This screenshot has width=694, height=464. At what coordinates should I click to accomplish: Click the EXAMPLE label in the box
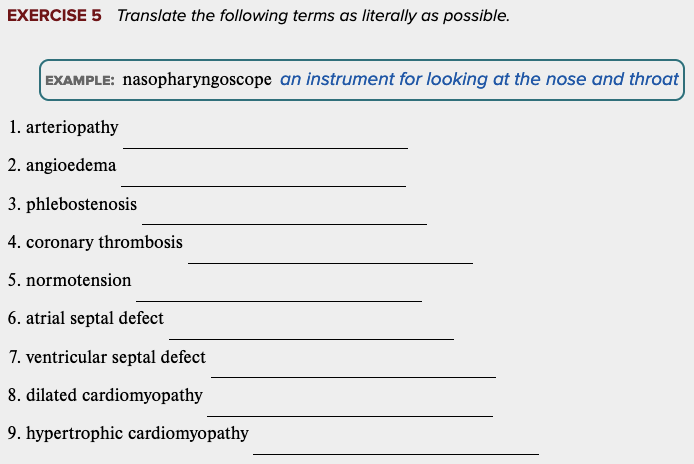click(80, 80)
